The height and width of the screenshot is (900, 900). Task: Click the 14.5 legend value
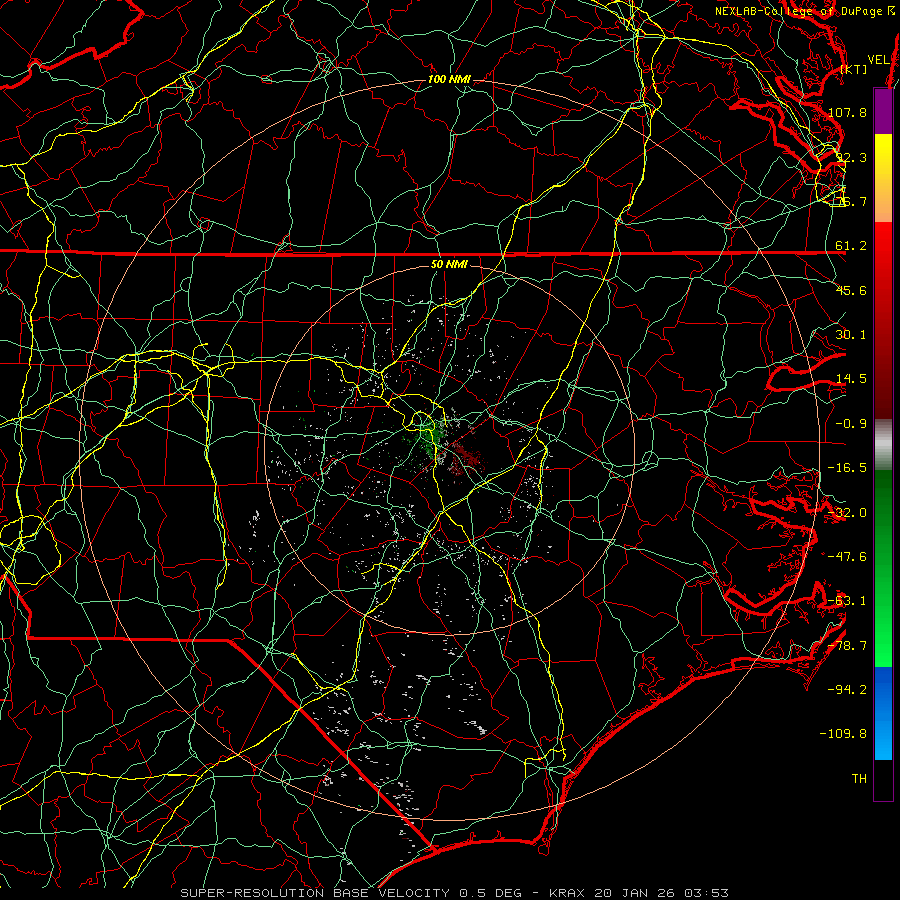tap(851, 379)
